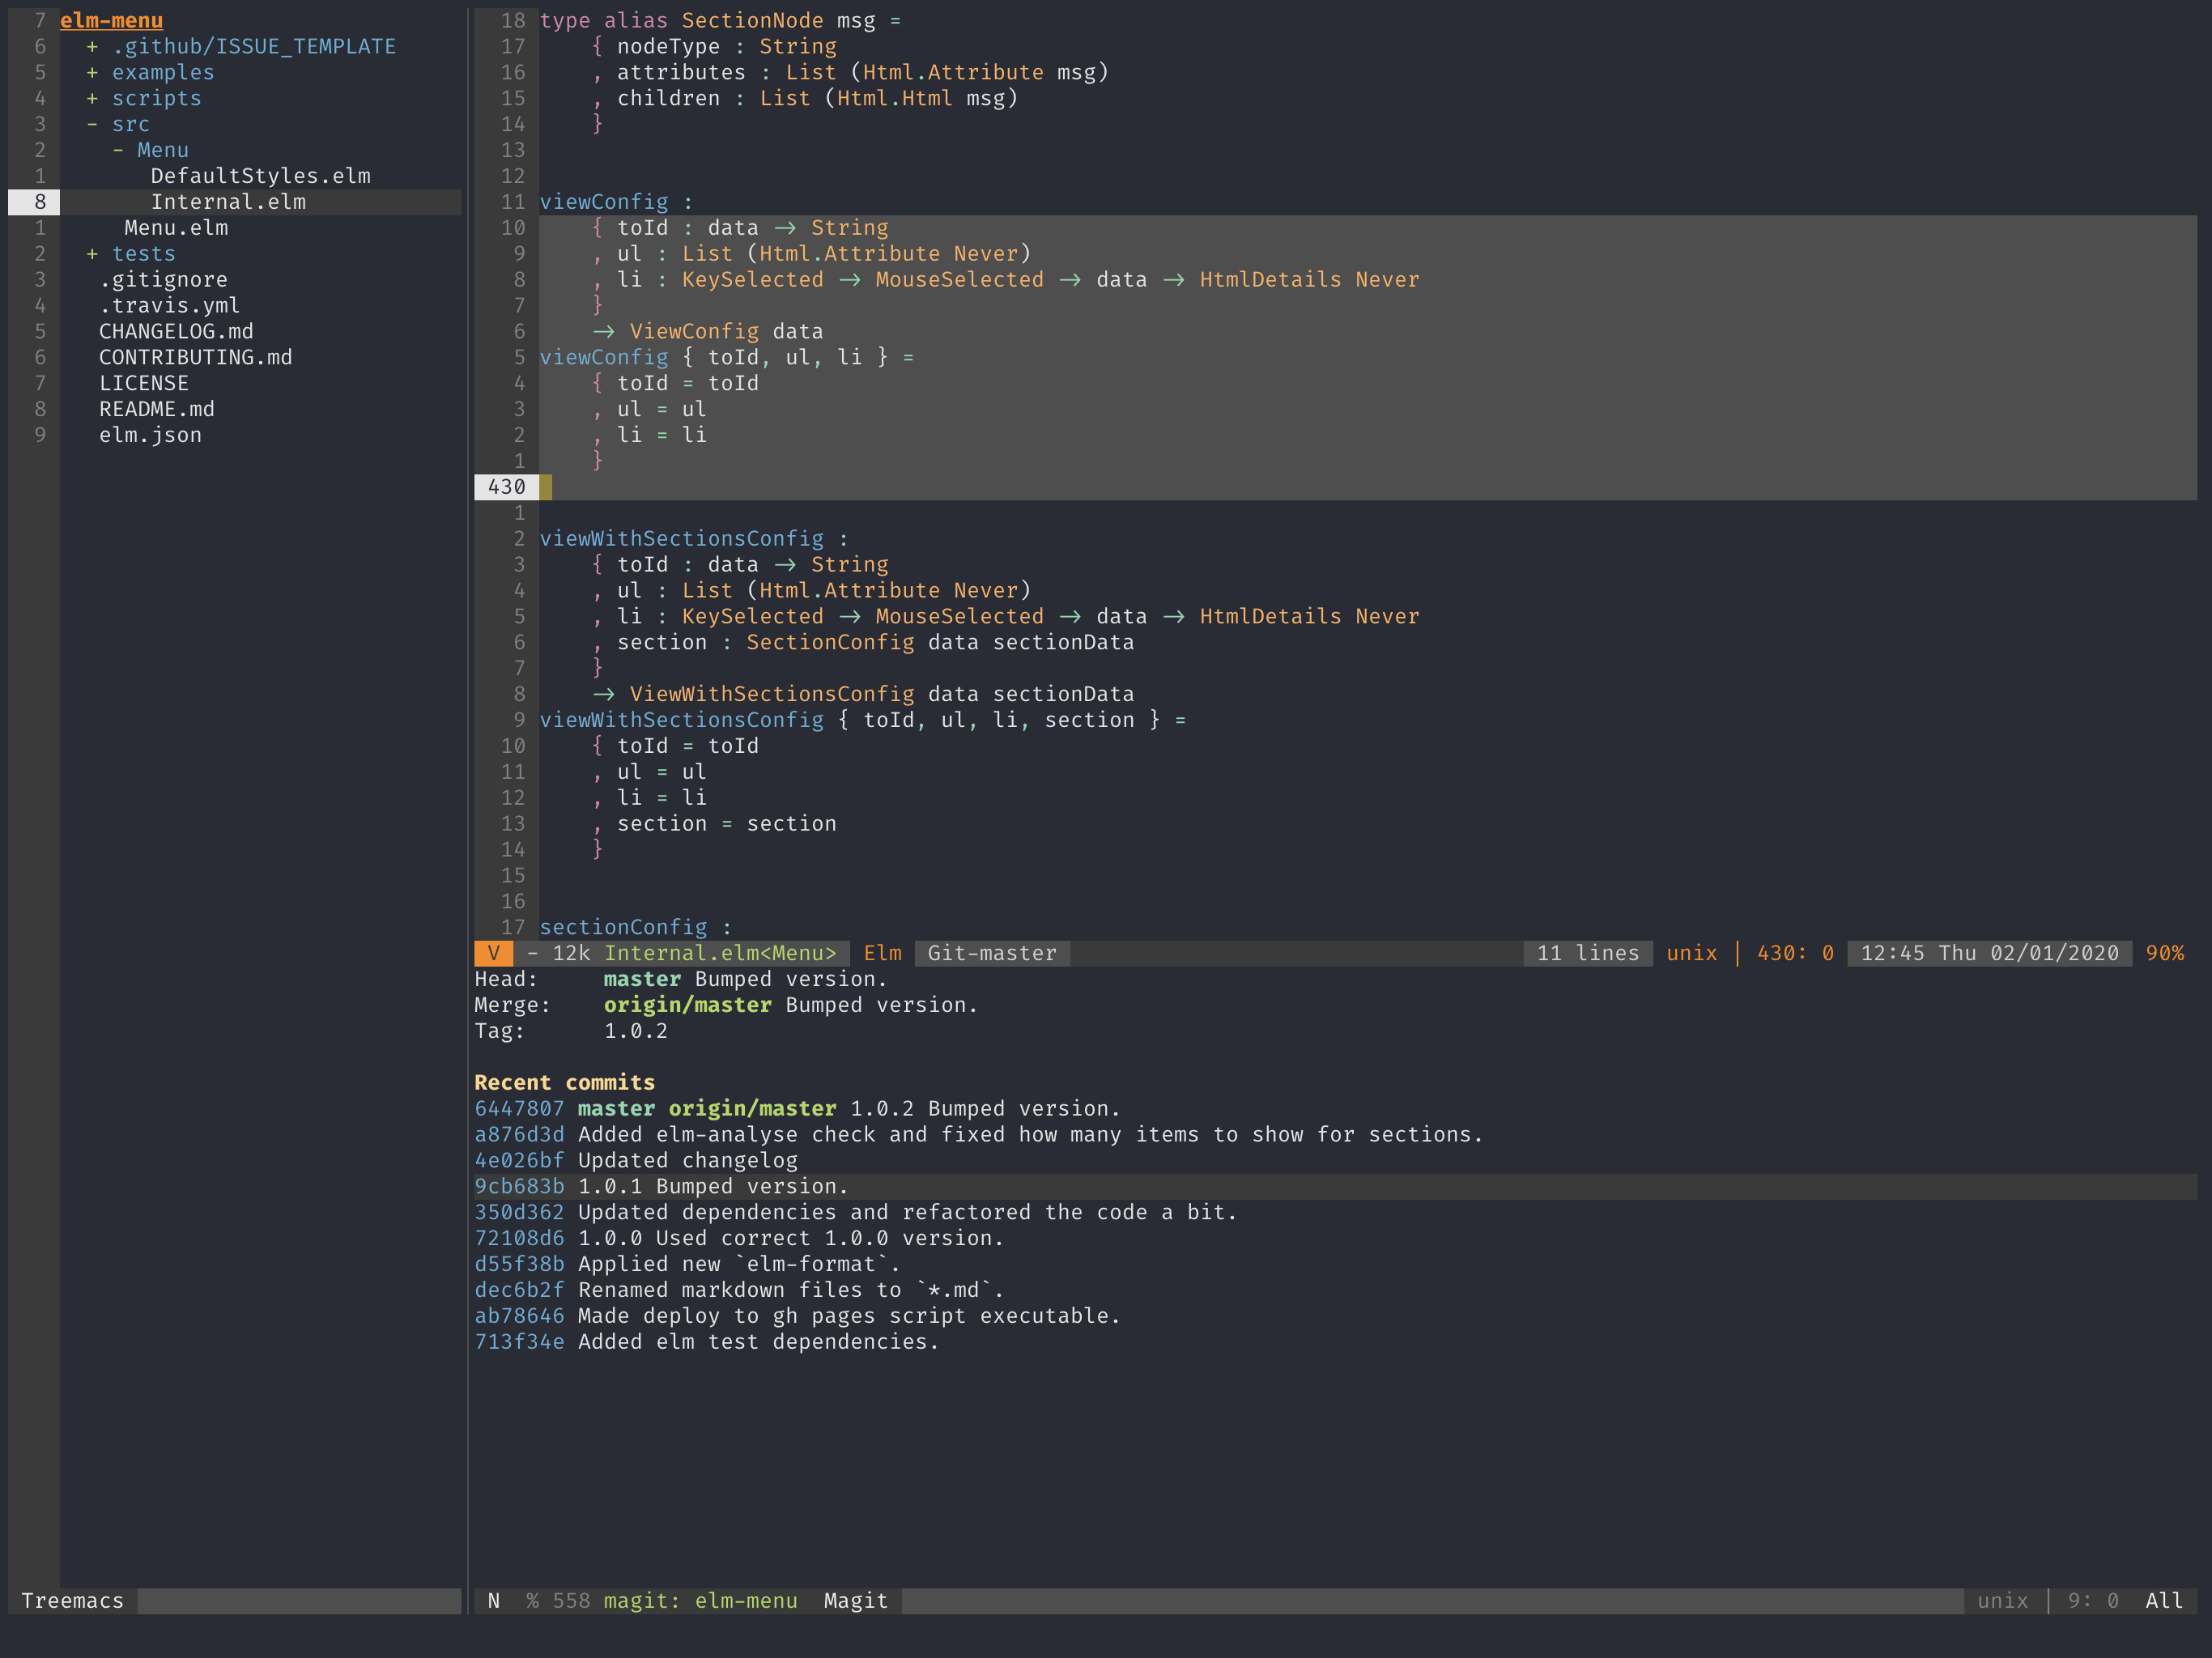Click unix encoding in editor modeline

(1691, 954)
